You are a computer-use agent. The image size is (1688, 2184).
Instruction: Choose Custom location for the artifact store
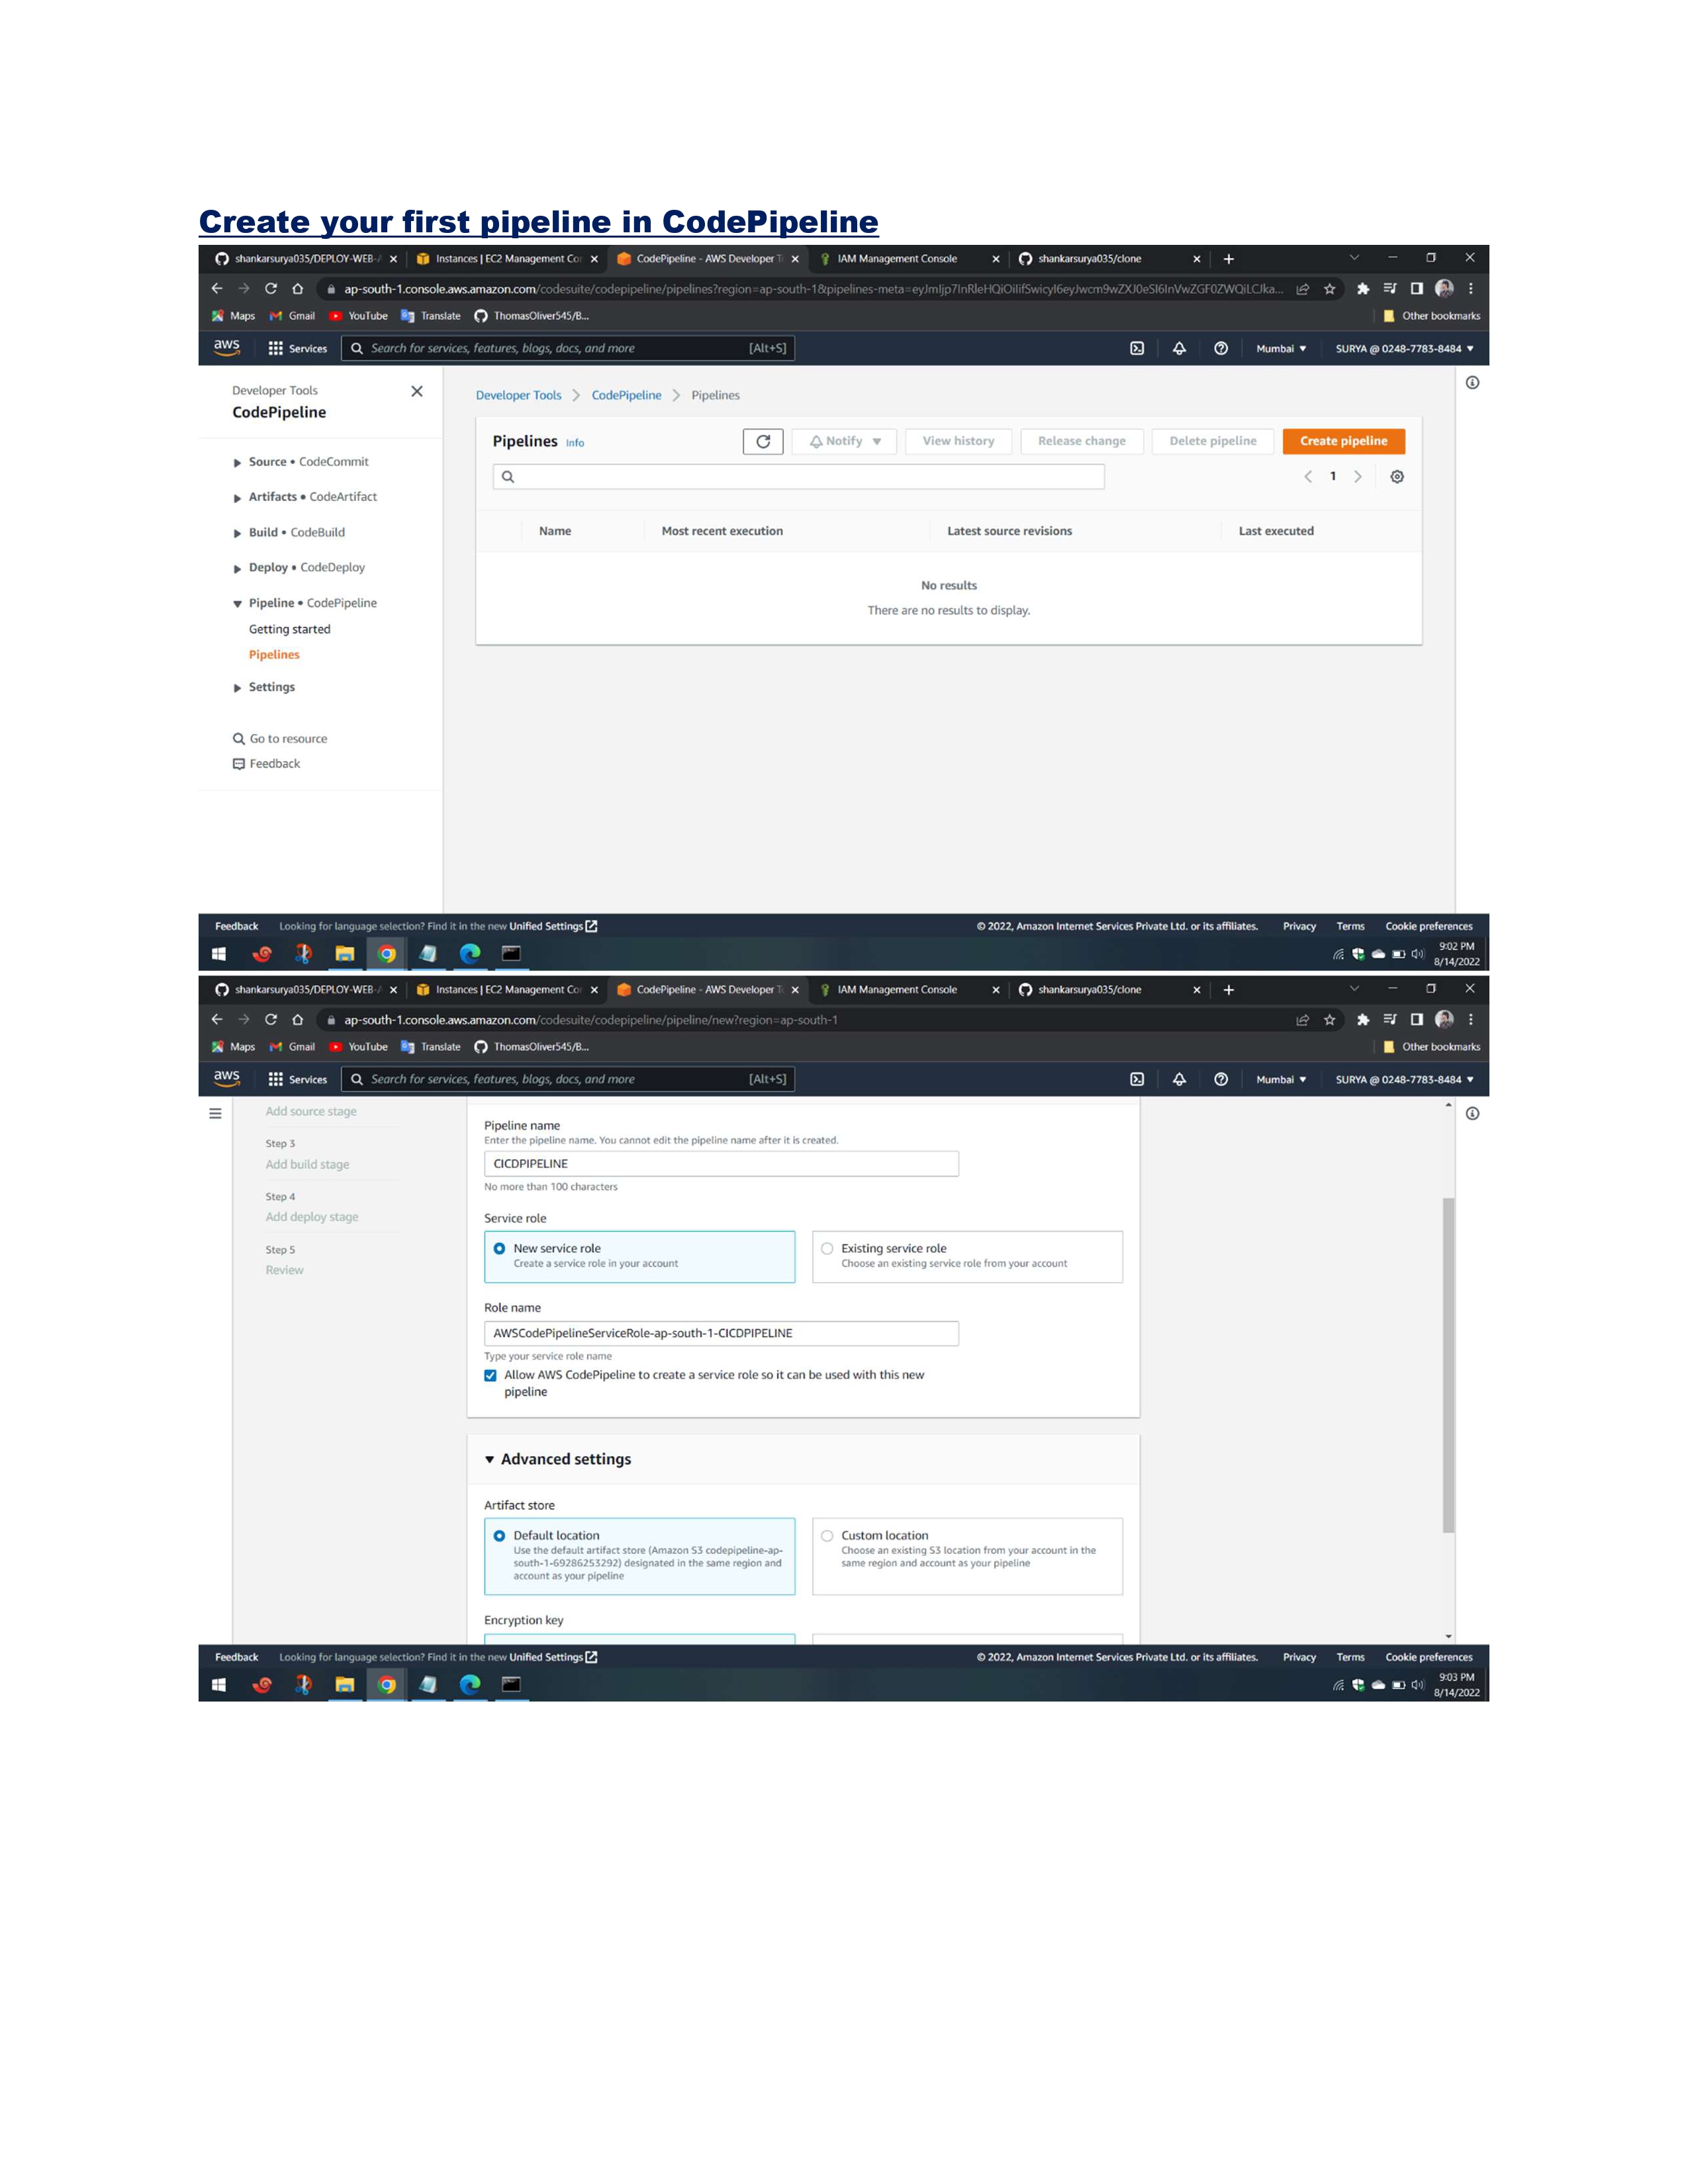pos(827,1535)
